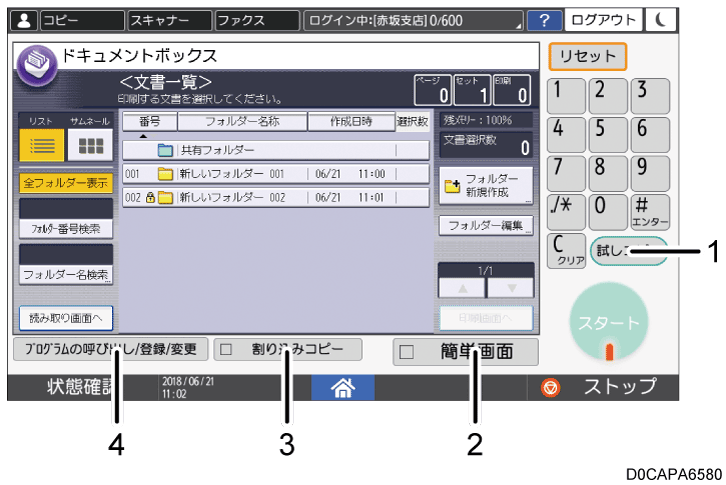This screenshot has width=726, height=485.
Task: Click the 文書選択数 display
Action: pos(486,145)
